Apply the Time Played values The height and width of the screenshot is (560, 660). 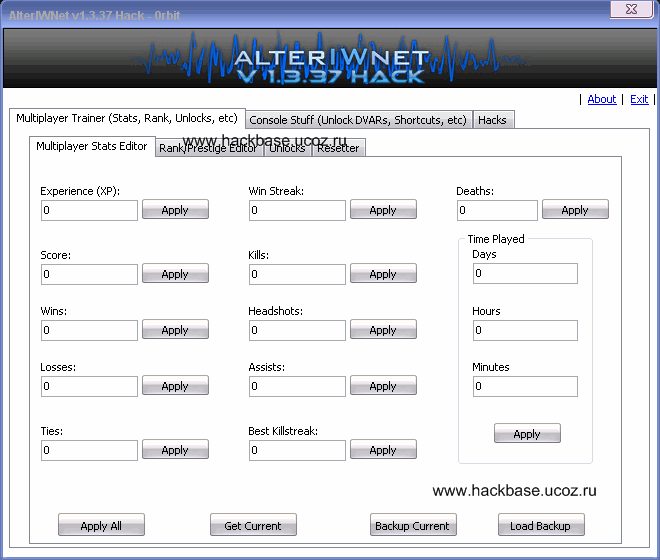coord(527,434)
